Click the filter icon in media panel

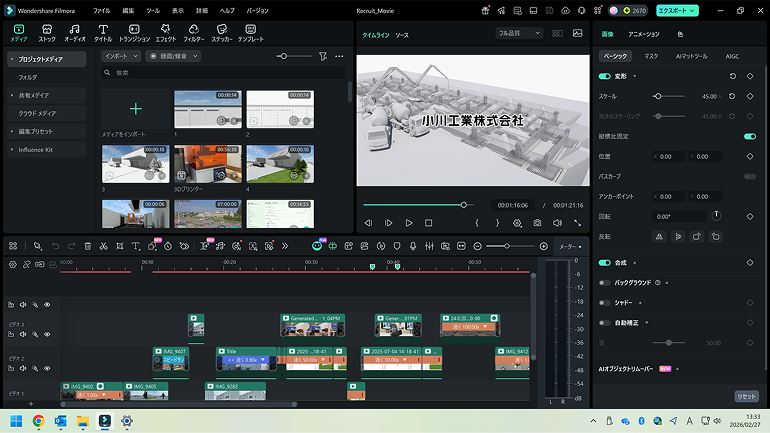(x=322, y=57)
